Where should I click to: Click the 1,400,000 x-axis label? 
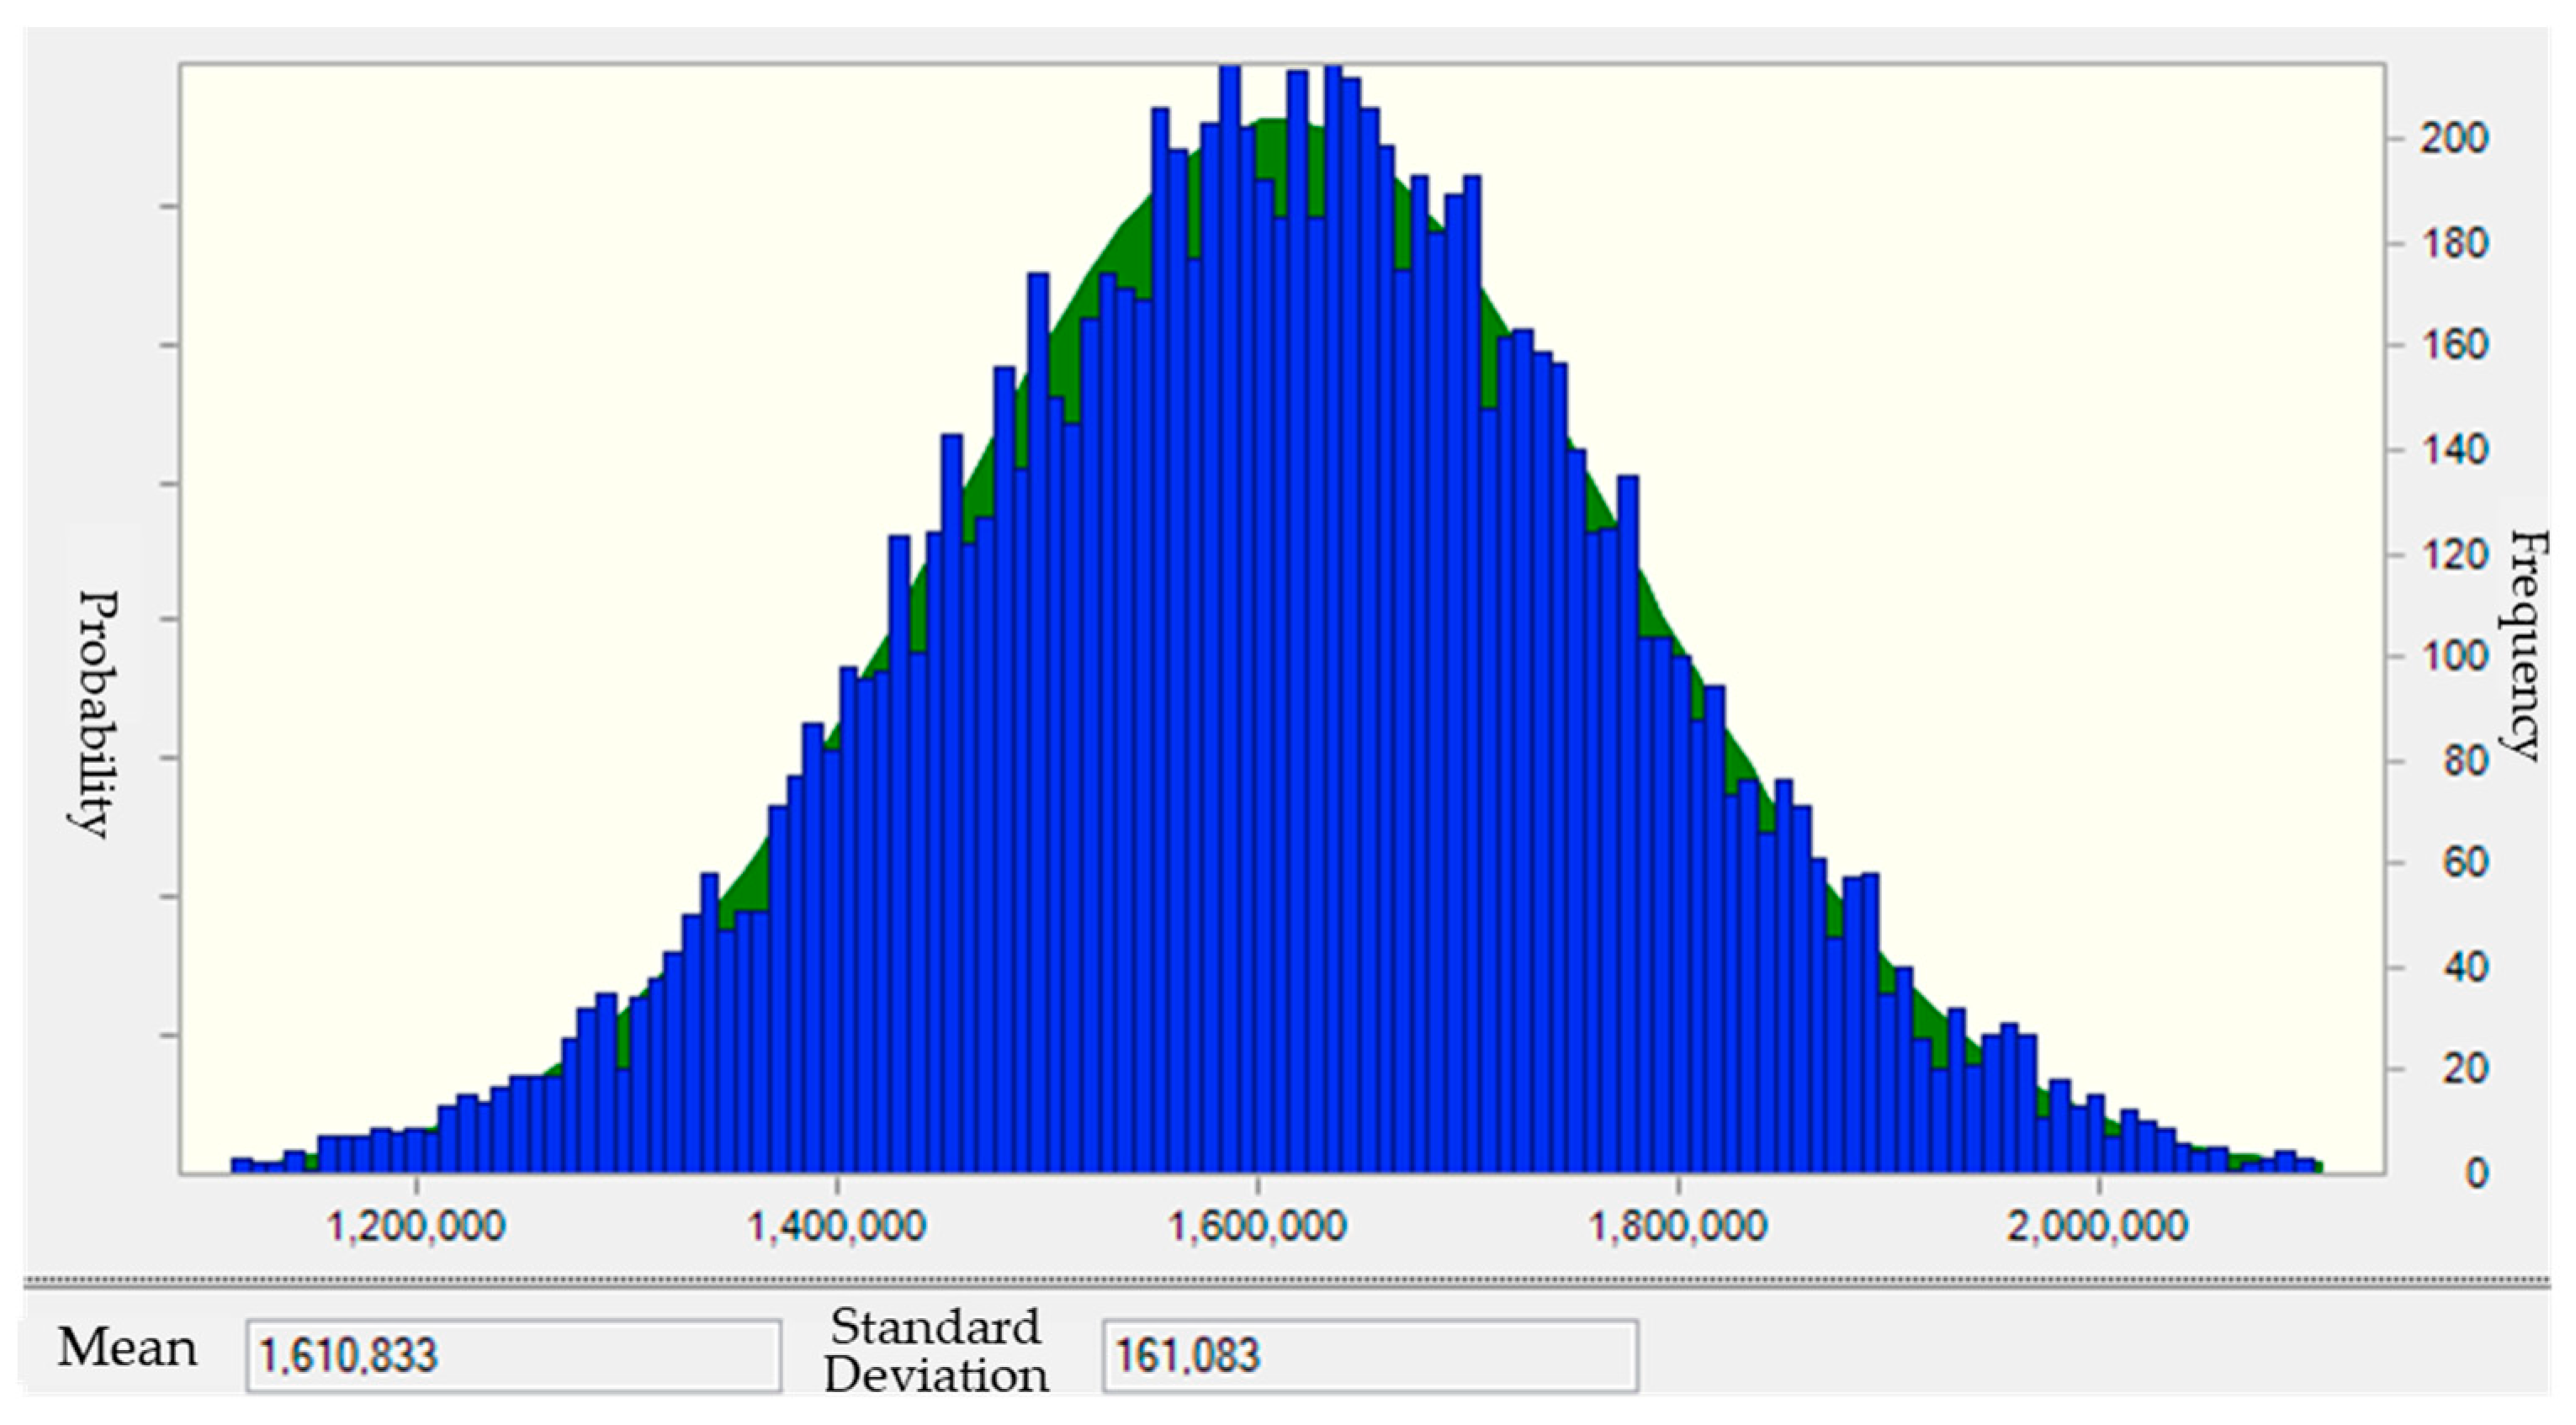click(x=837, y=1226)
